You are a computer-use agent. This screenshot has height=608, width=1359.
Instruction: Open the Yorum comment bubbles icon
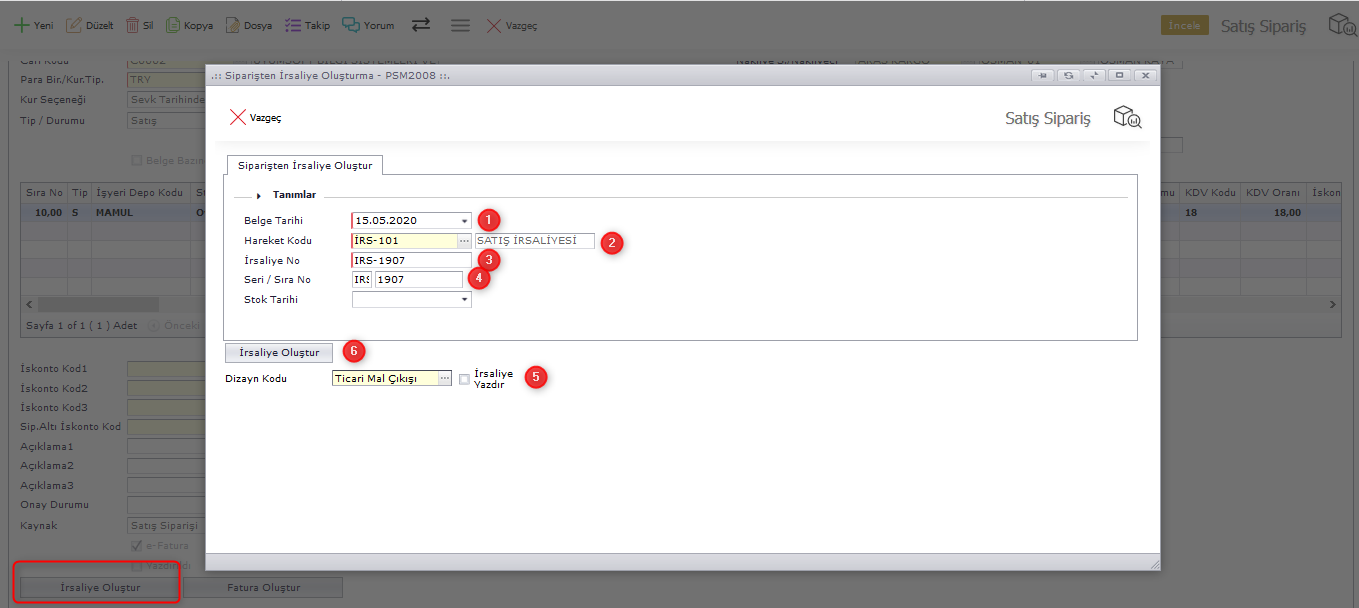coord(351,25)
